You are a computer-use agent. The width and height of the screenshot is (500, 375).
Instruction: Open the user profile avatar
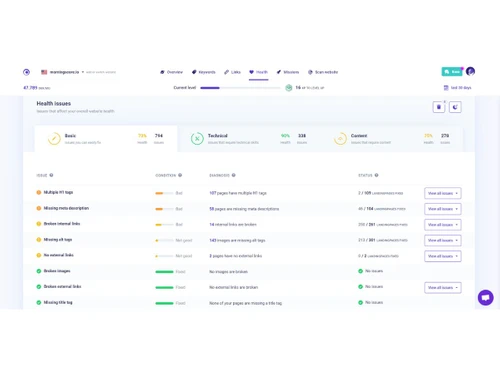coord(470,71)
